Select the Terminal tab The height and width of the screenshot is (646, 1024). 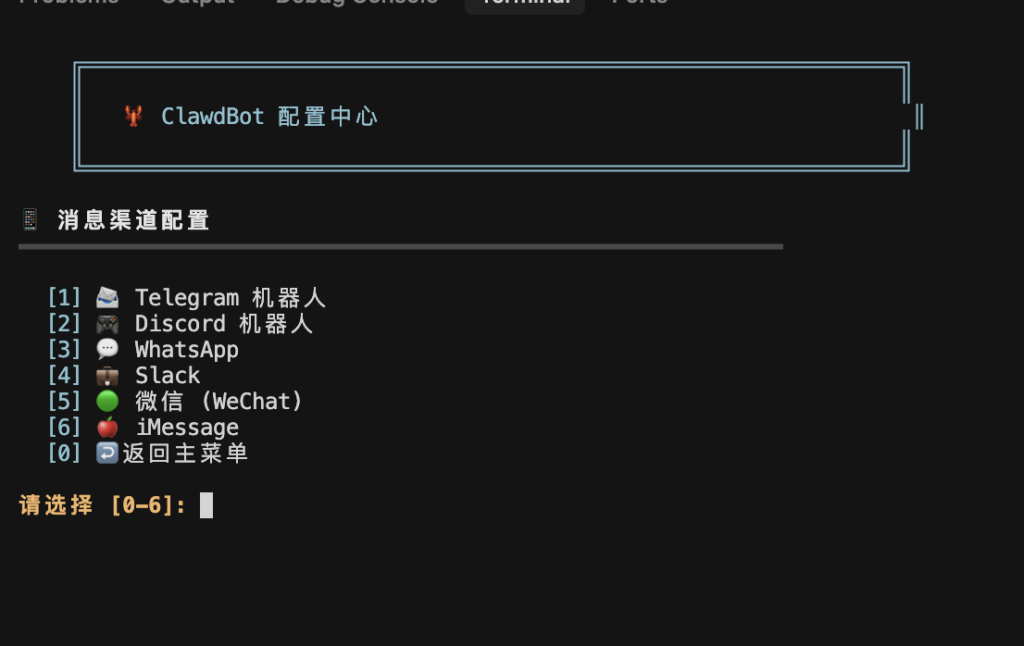[524, 4]
